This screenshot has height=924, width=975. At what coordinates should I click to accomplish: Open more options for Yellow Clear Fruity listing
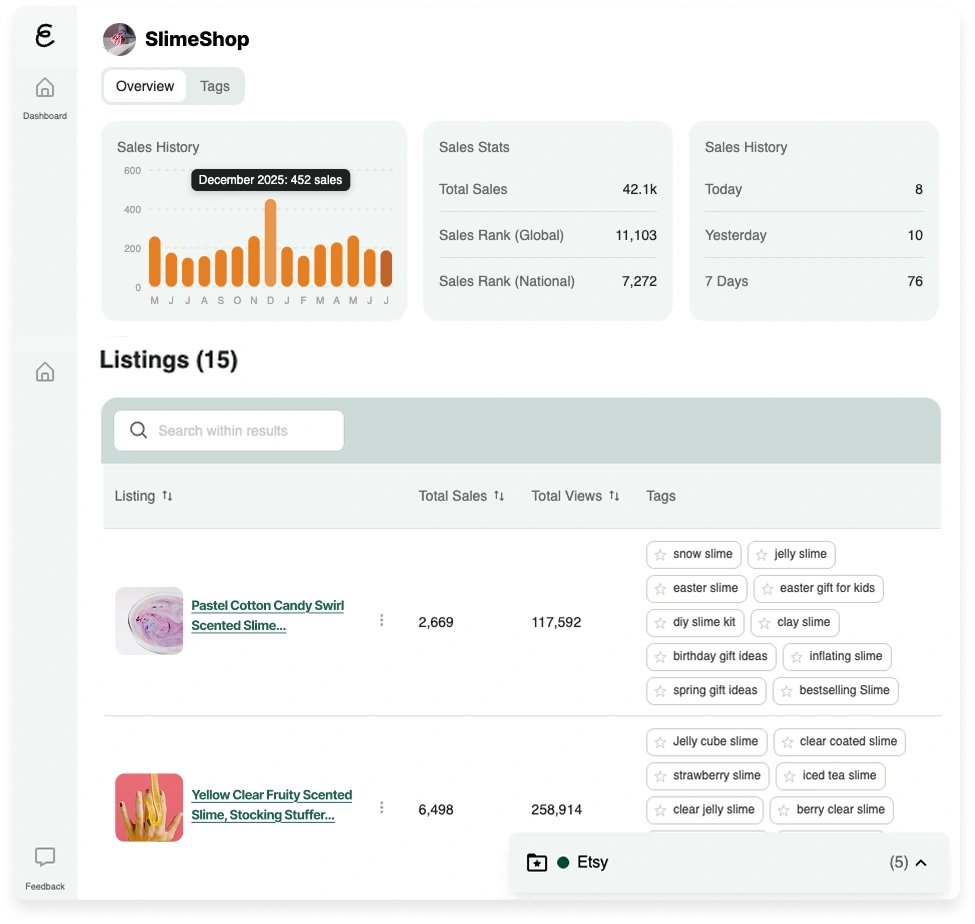point(381,807)
